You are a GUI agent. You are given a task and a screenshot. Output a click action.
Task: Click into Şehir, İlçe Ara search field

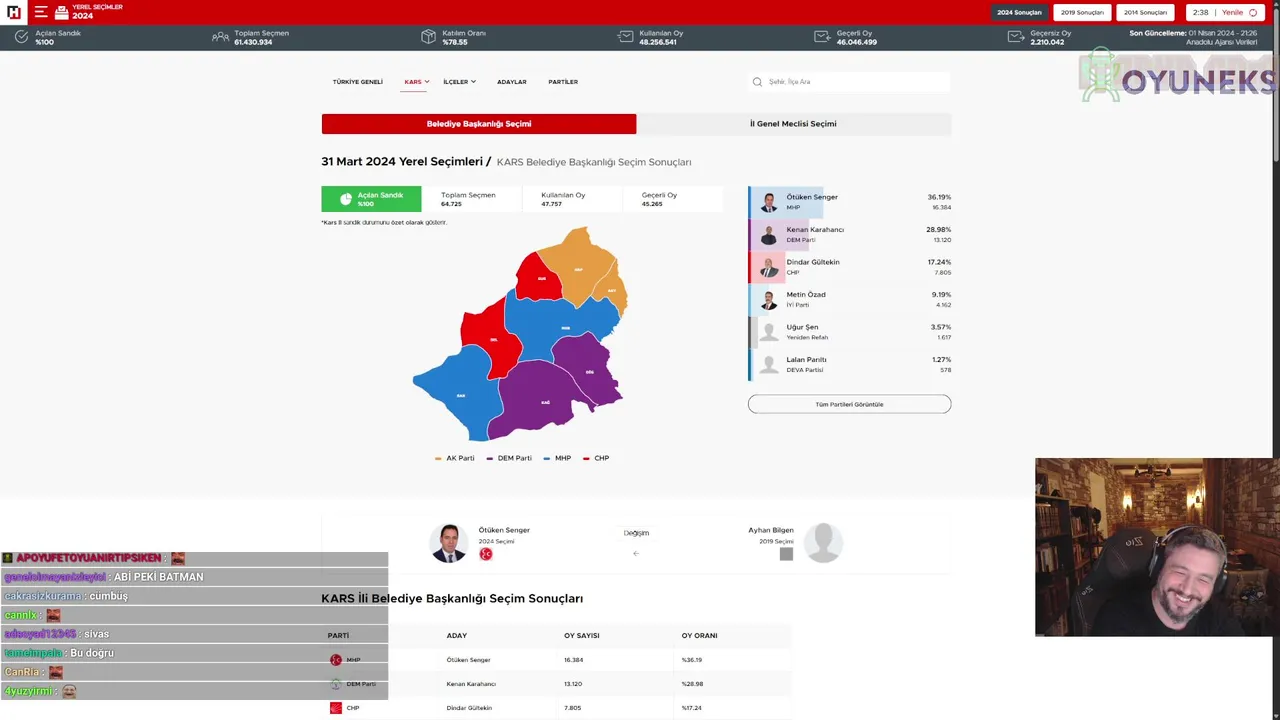(x=849, y=82)
